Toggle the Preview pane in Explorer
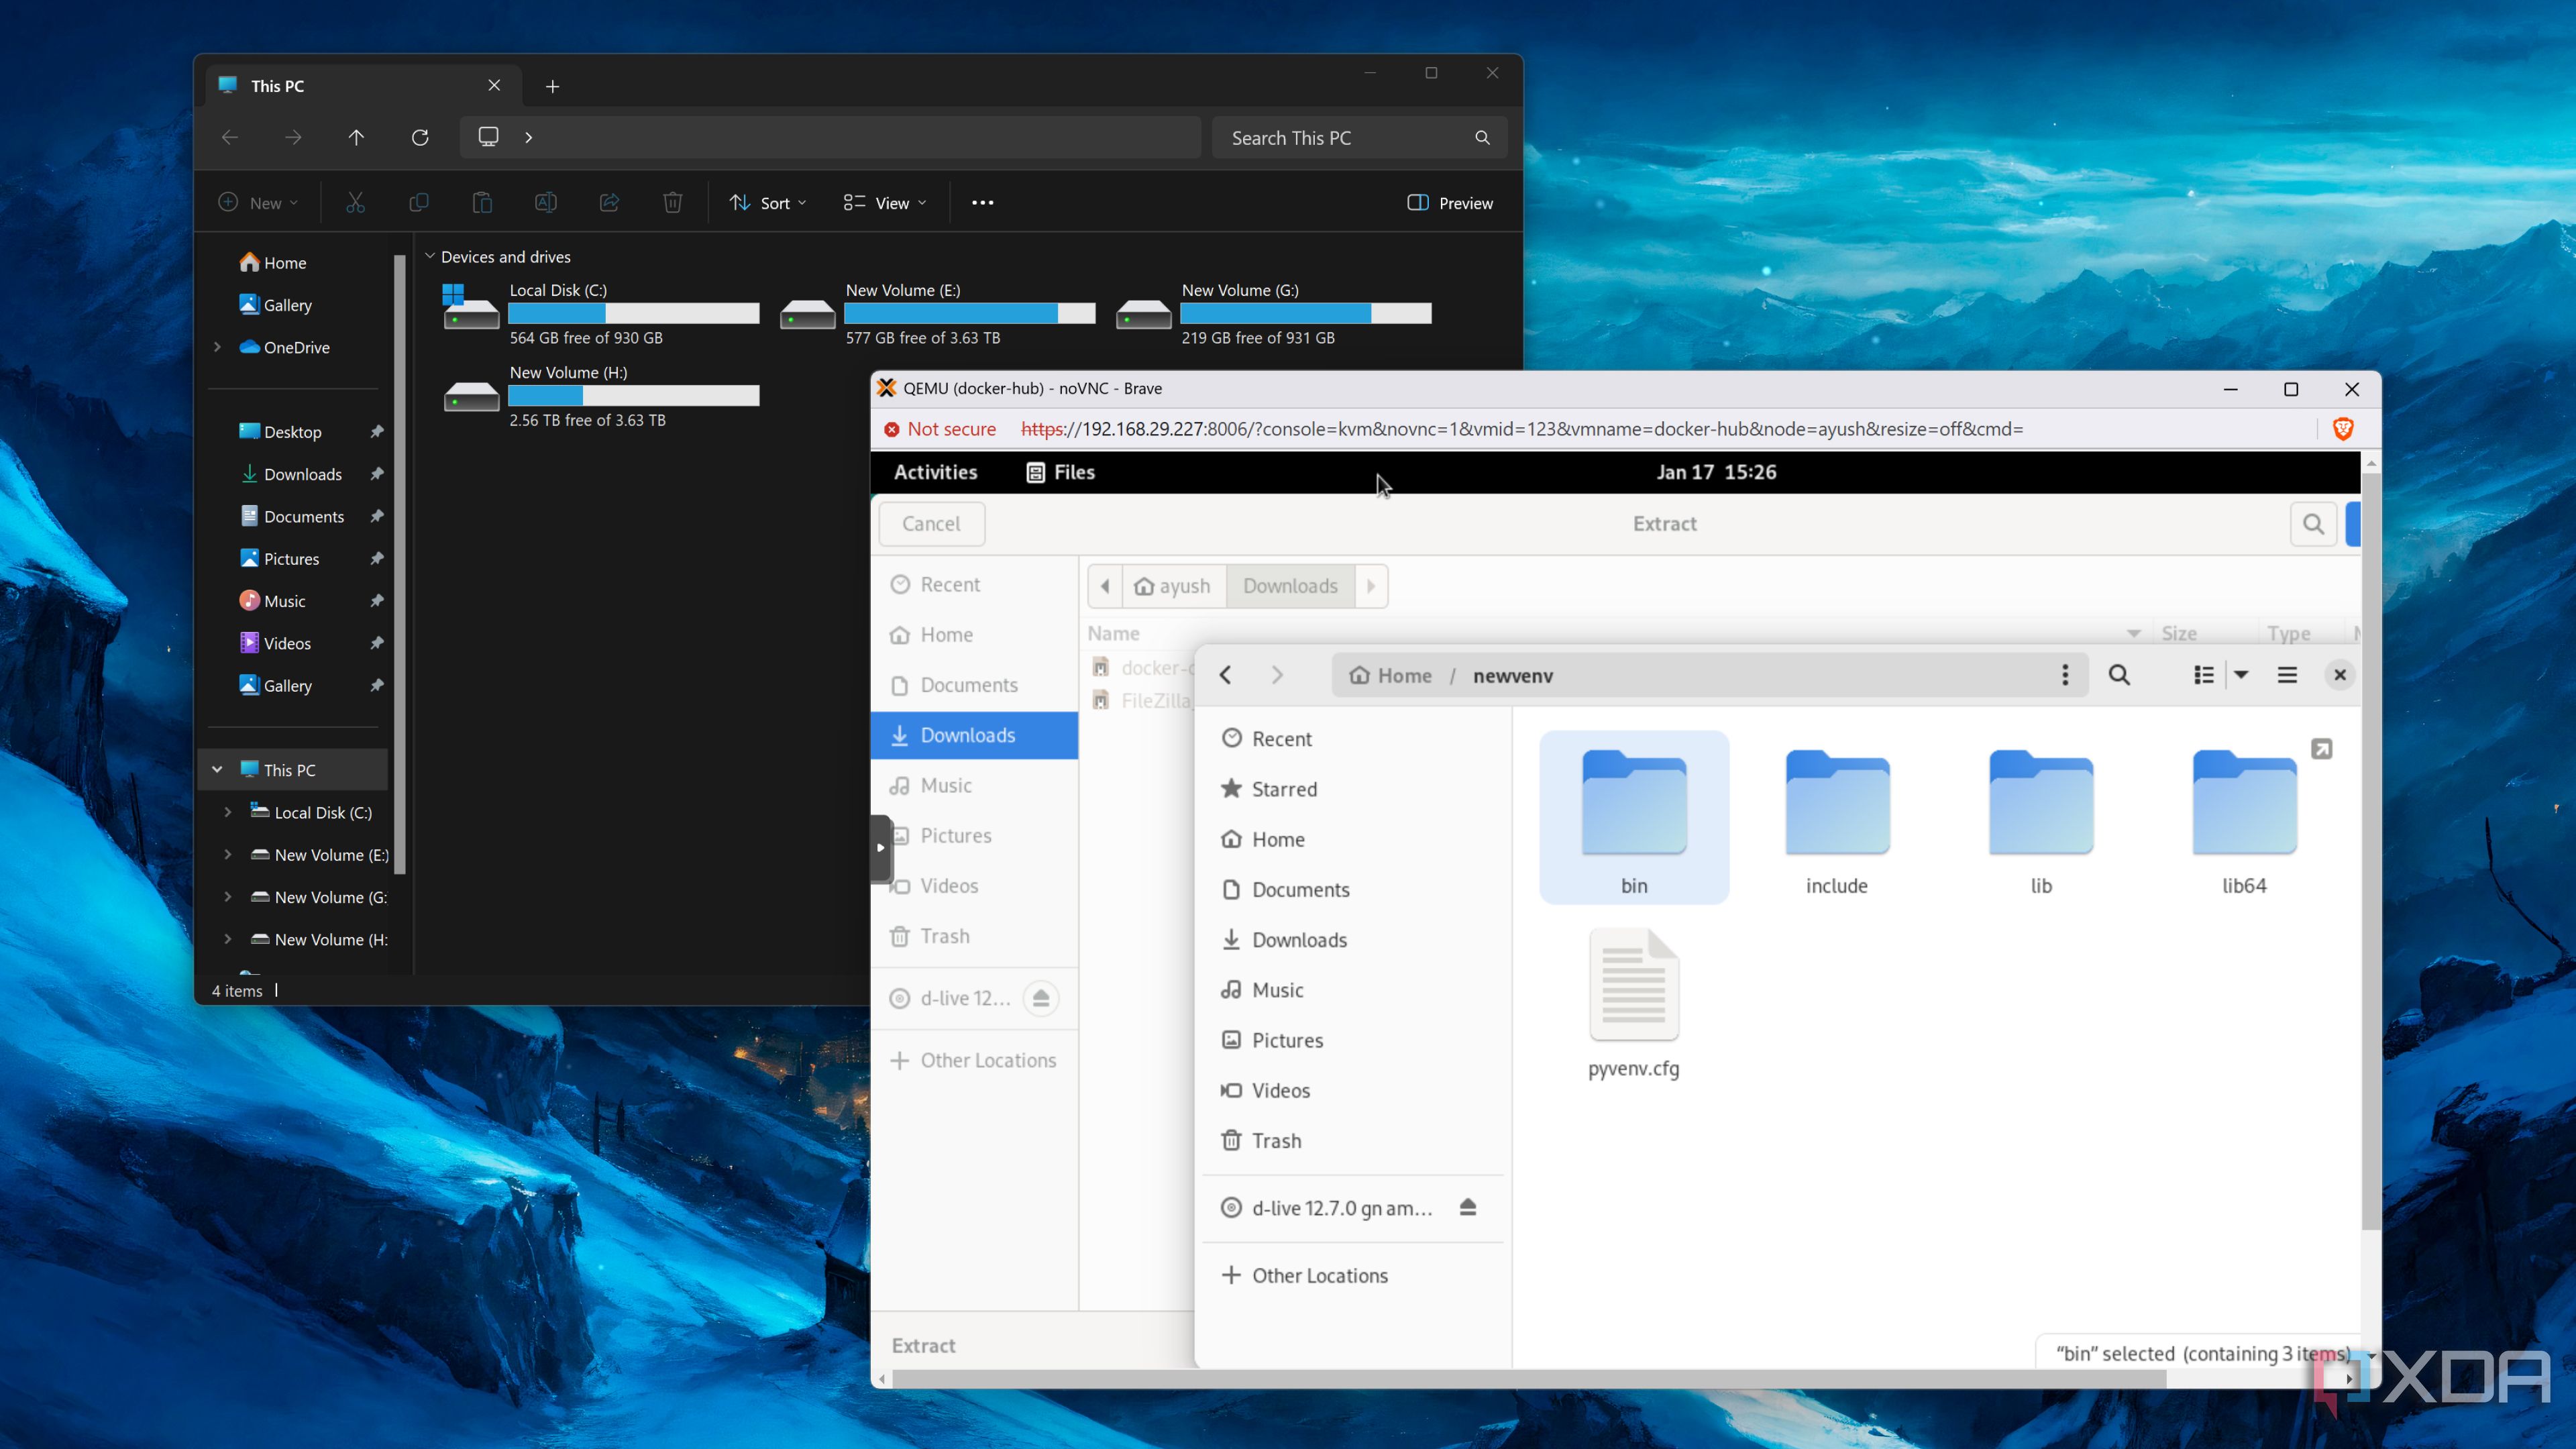This screenshot has height=1449, width=2576. point(1450,203)
